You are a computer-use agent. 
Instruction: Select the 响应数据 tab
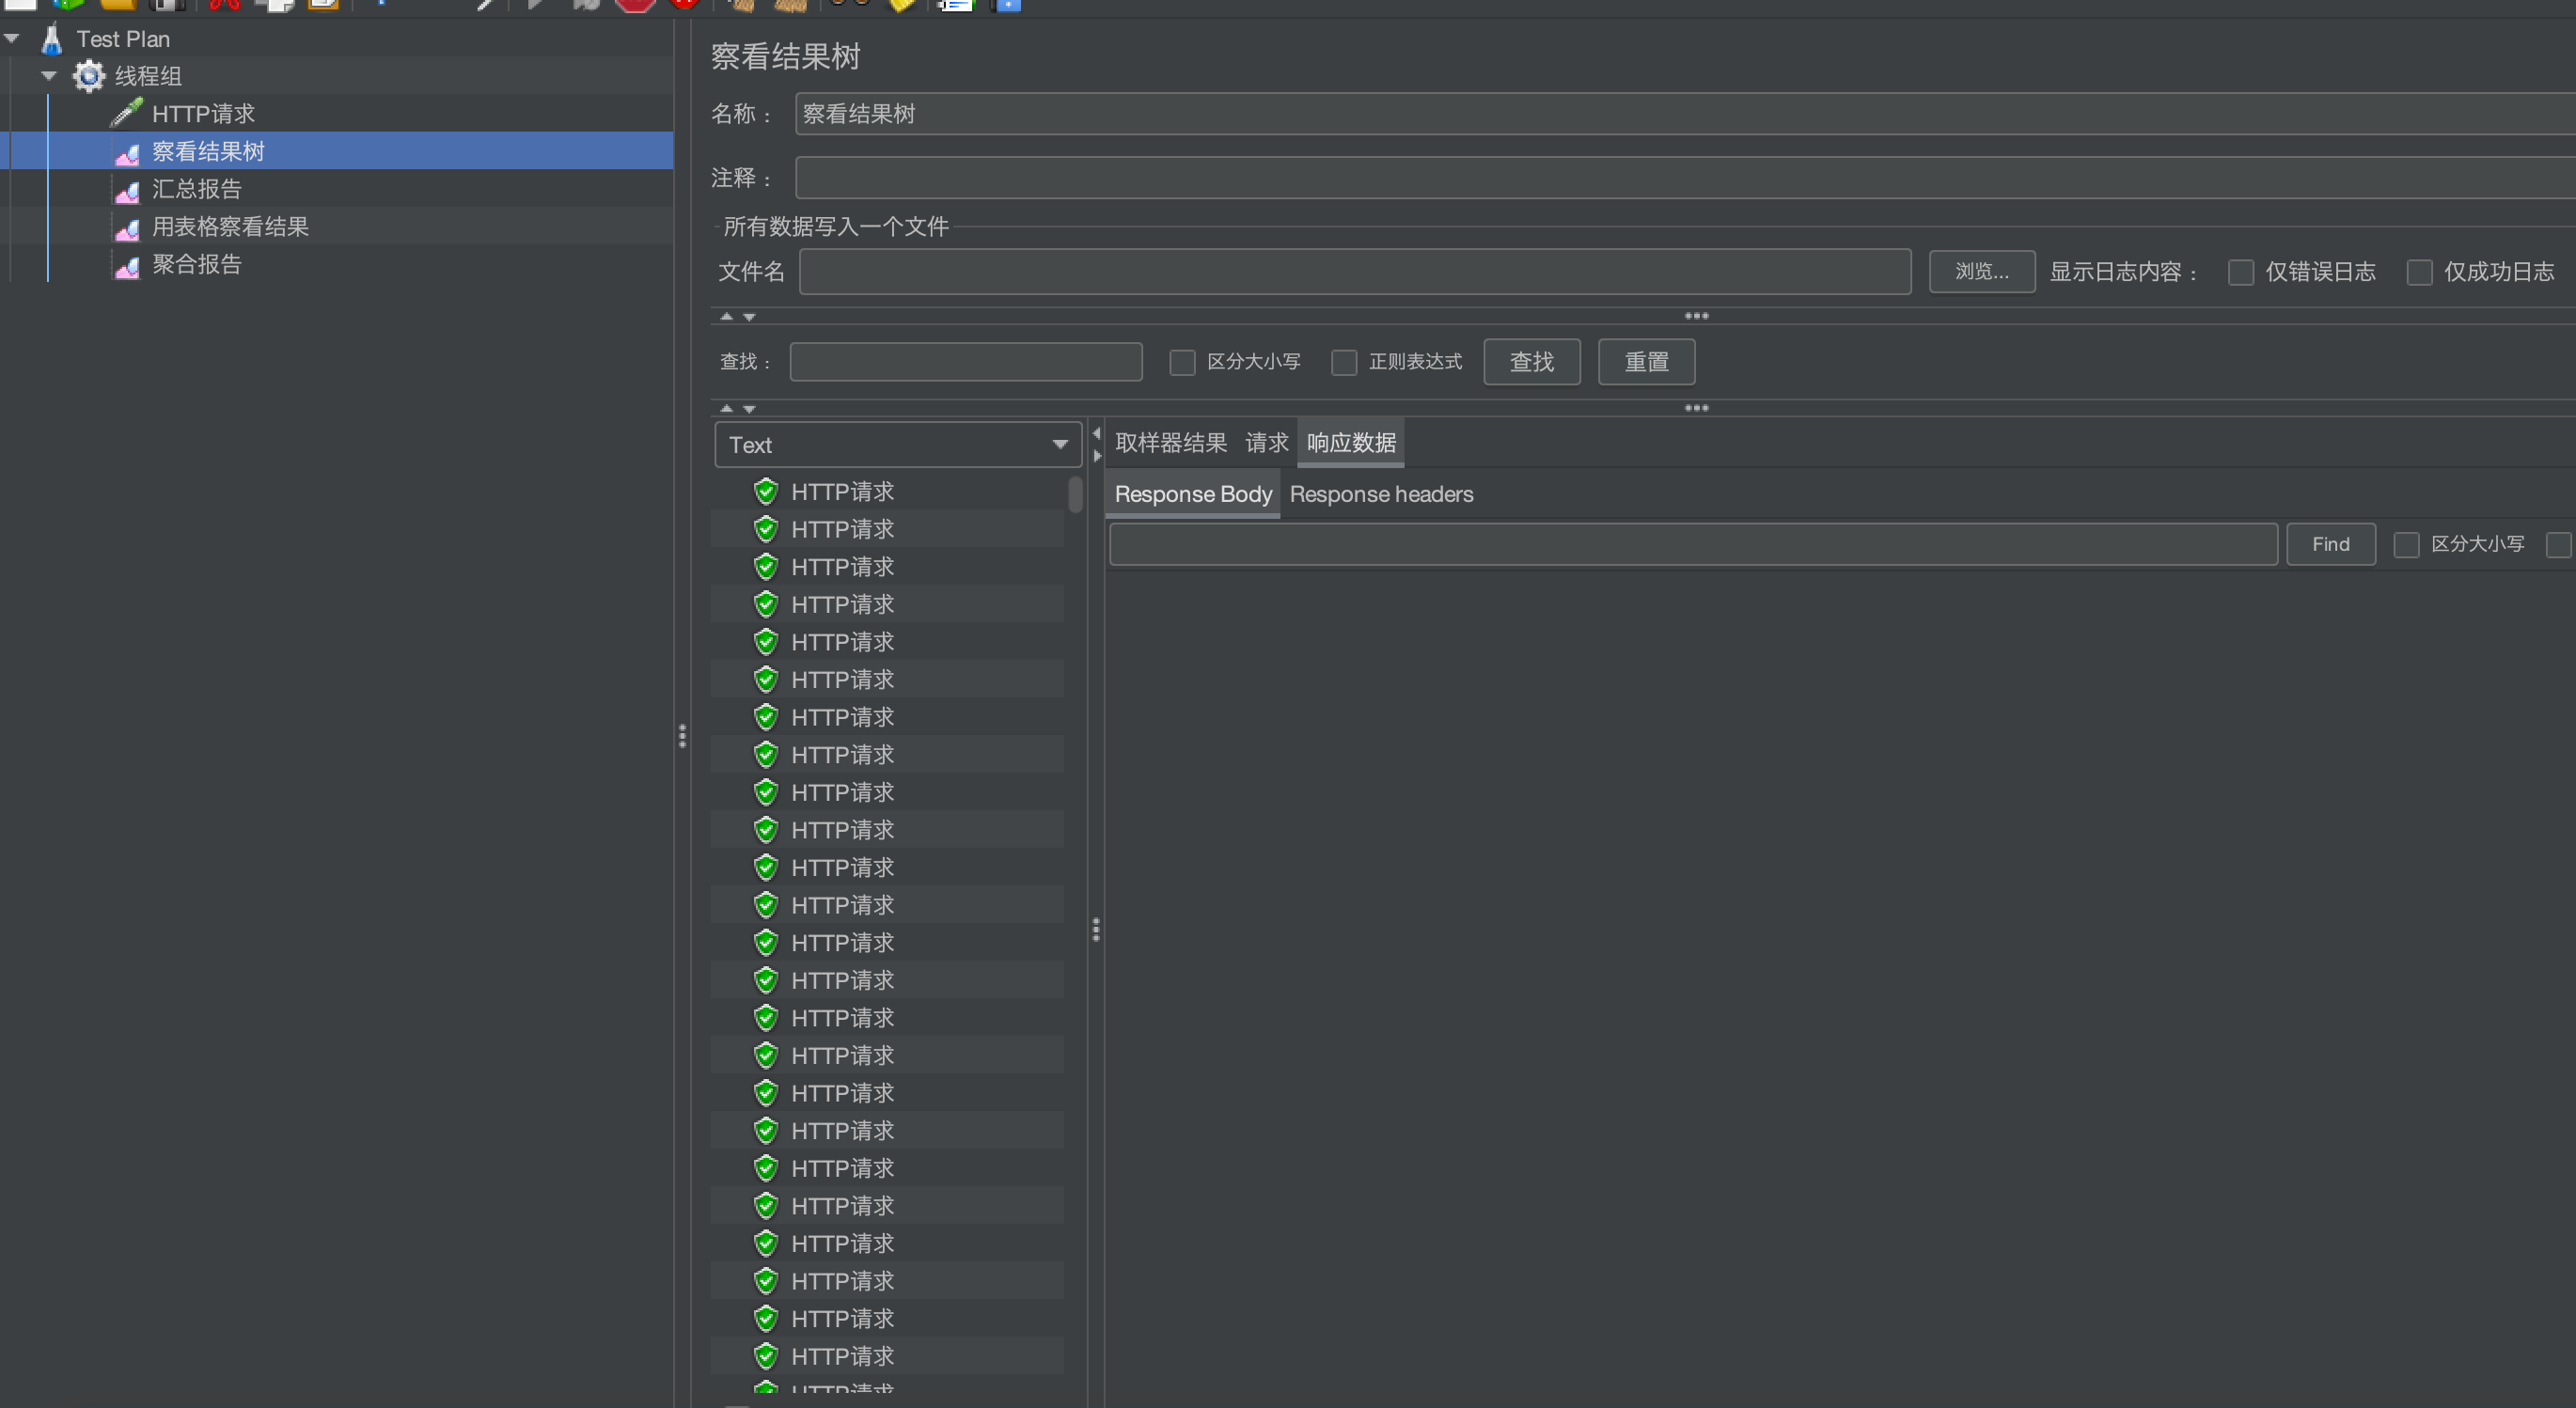coord(1349,442)
